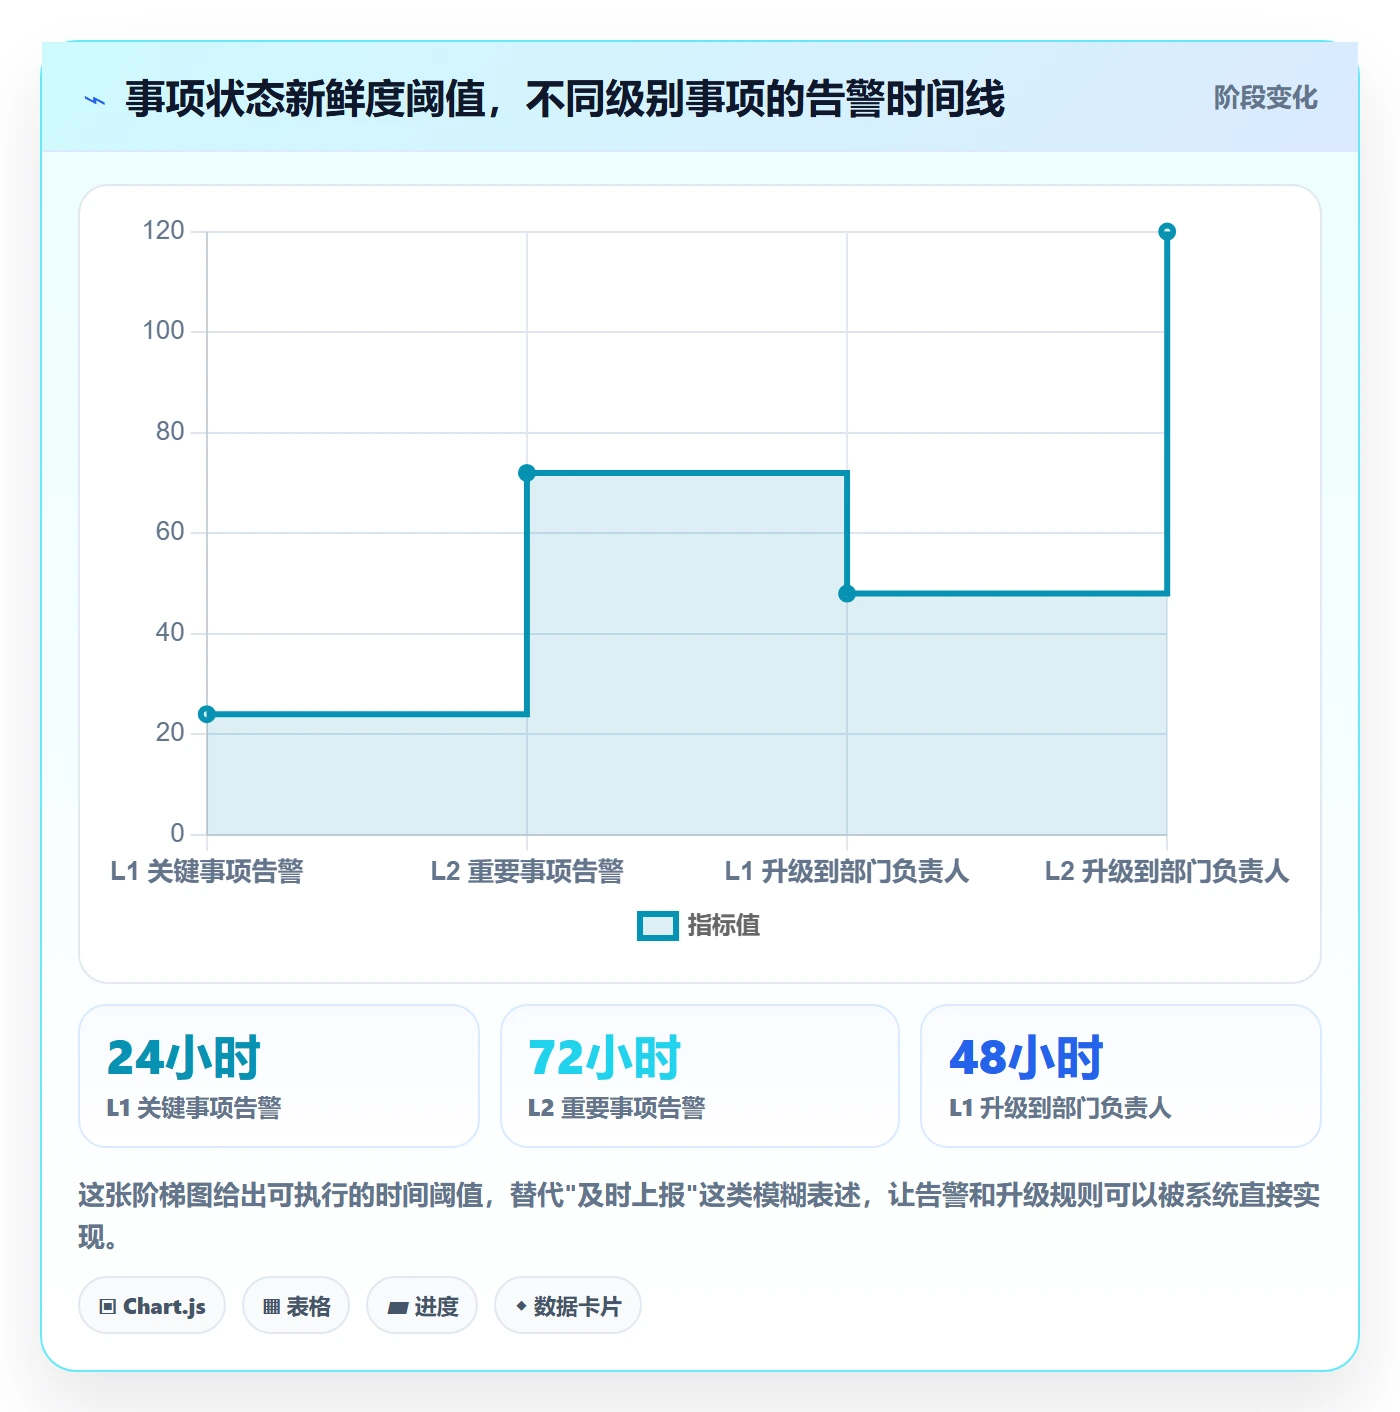
Task: Click the 指标值 legend text
Action: click(x=724, y=926)
